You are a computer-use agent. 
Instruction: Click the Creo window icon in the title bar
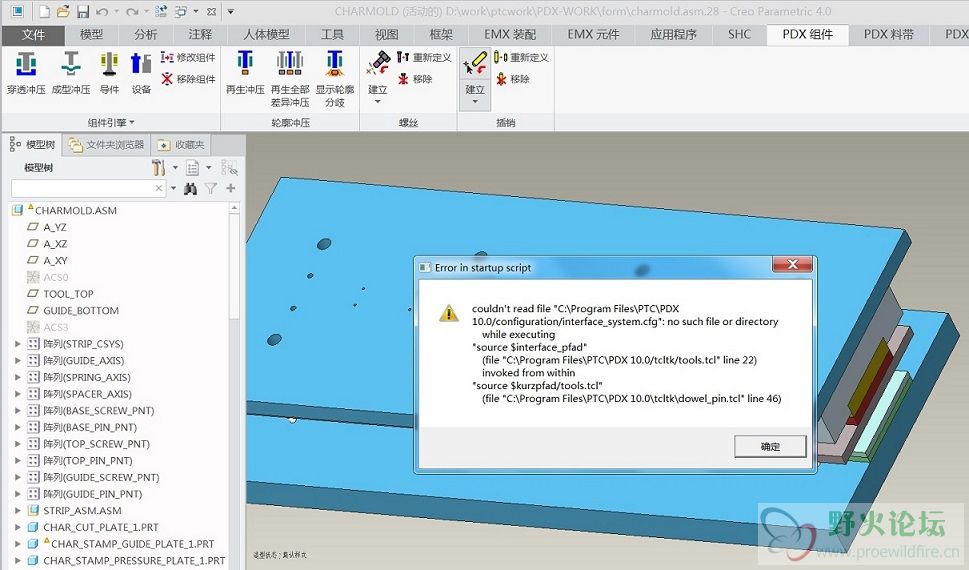(x=18, y=11)
